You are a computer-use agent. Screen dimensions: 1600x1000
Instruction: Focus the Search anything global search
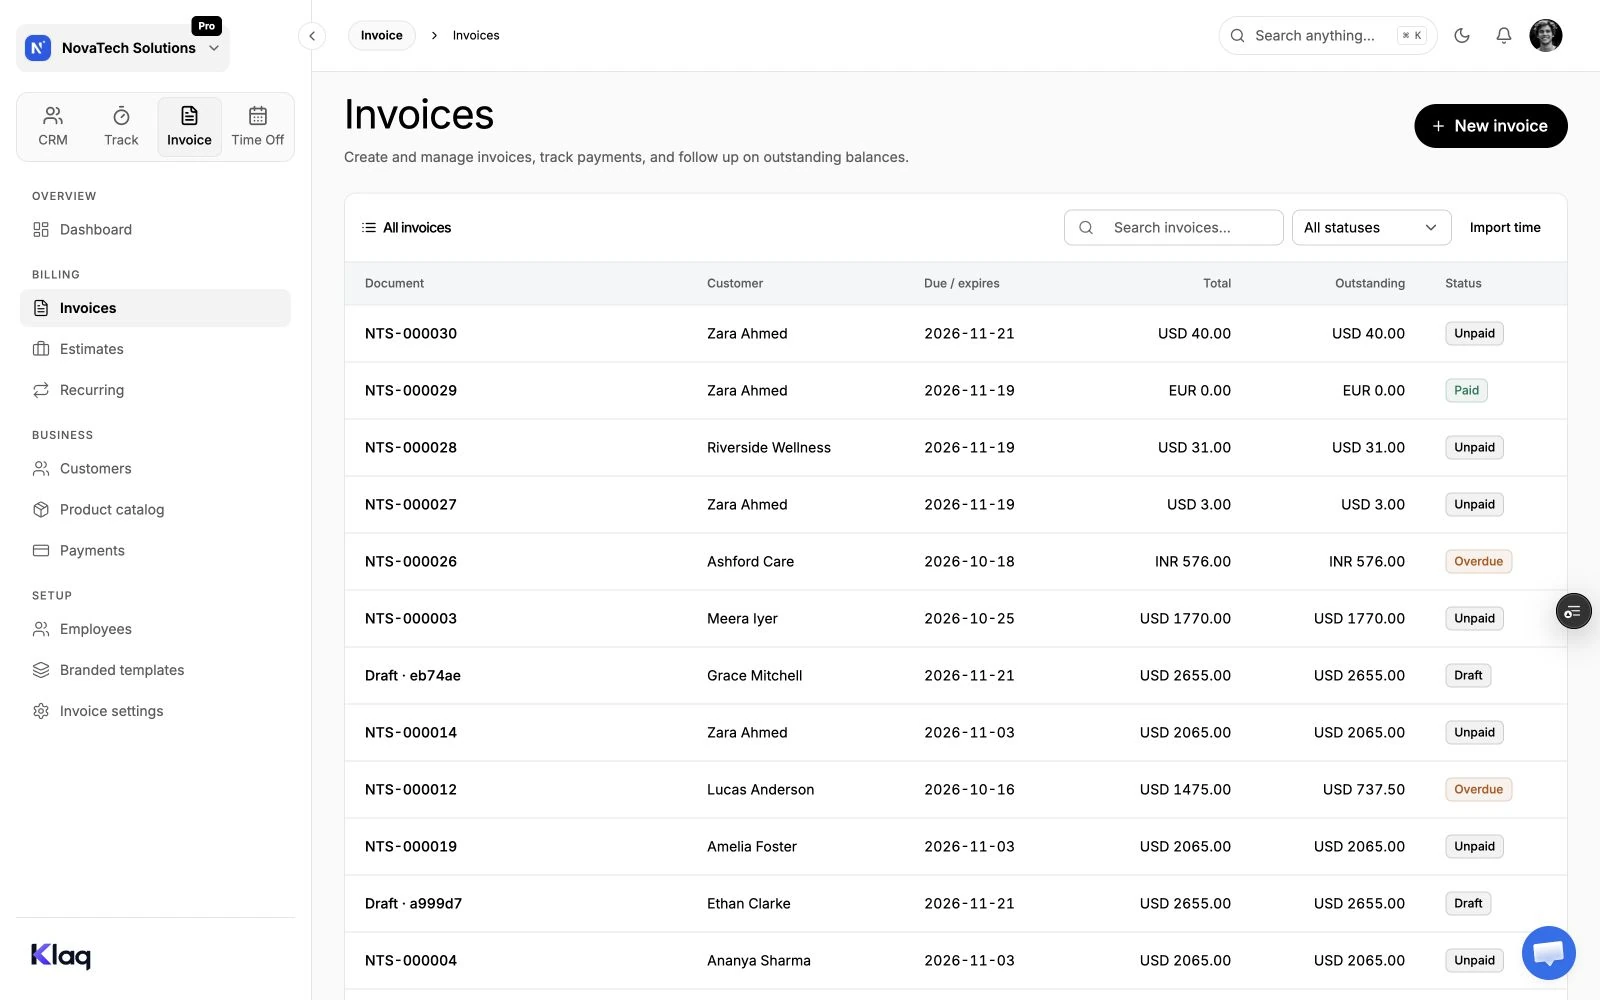[x=1327, y=36]
